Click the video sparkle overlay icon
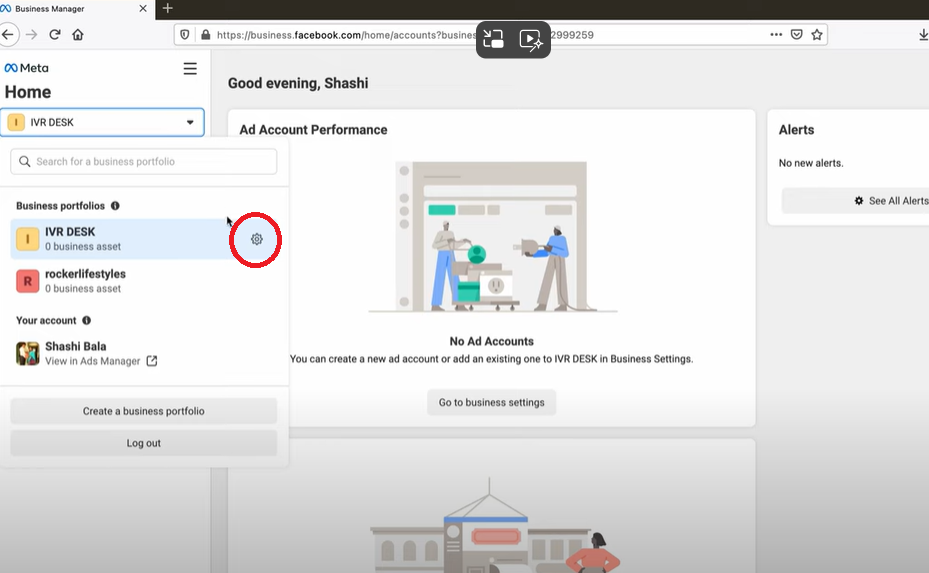The width and height of the screenshot is (929, 573). [x=531, y=40]
